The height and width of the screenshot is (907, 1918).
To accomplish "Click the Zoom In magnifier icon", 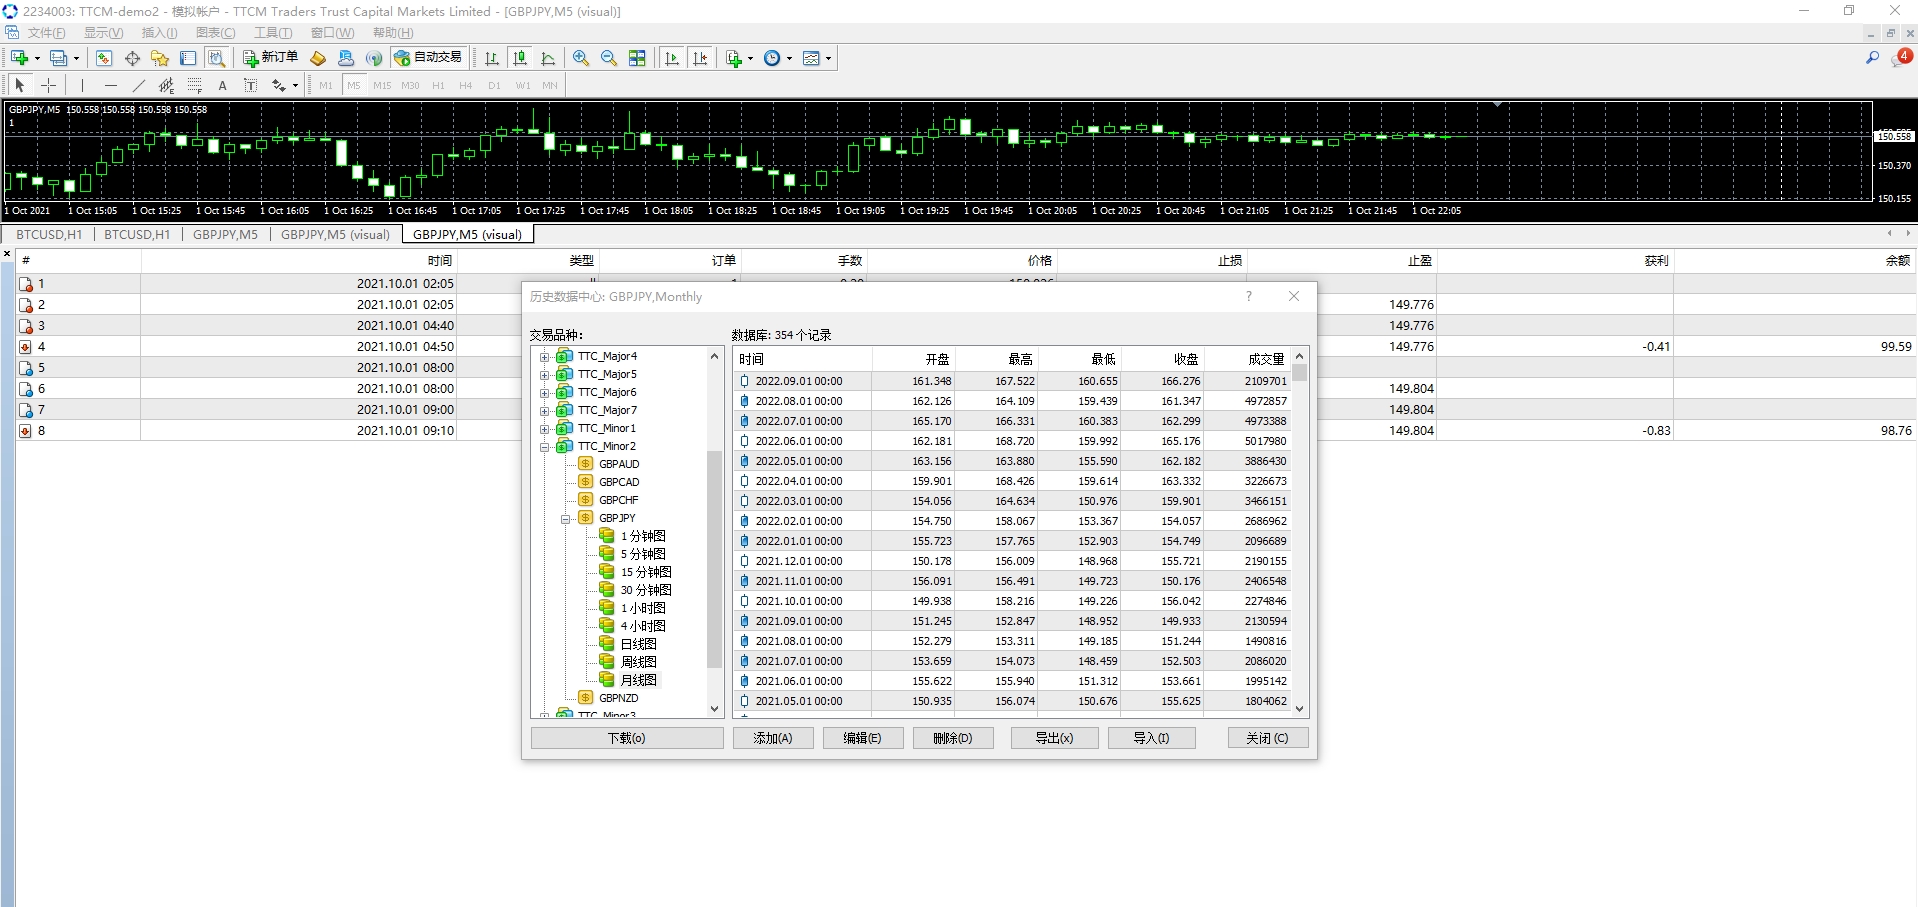I will (x=581, y=58).
